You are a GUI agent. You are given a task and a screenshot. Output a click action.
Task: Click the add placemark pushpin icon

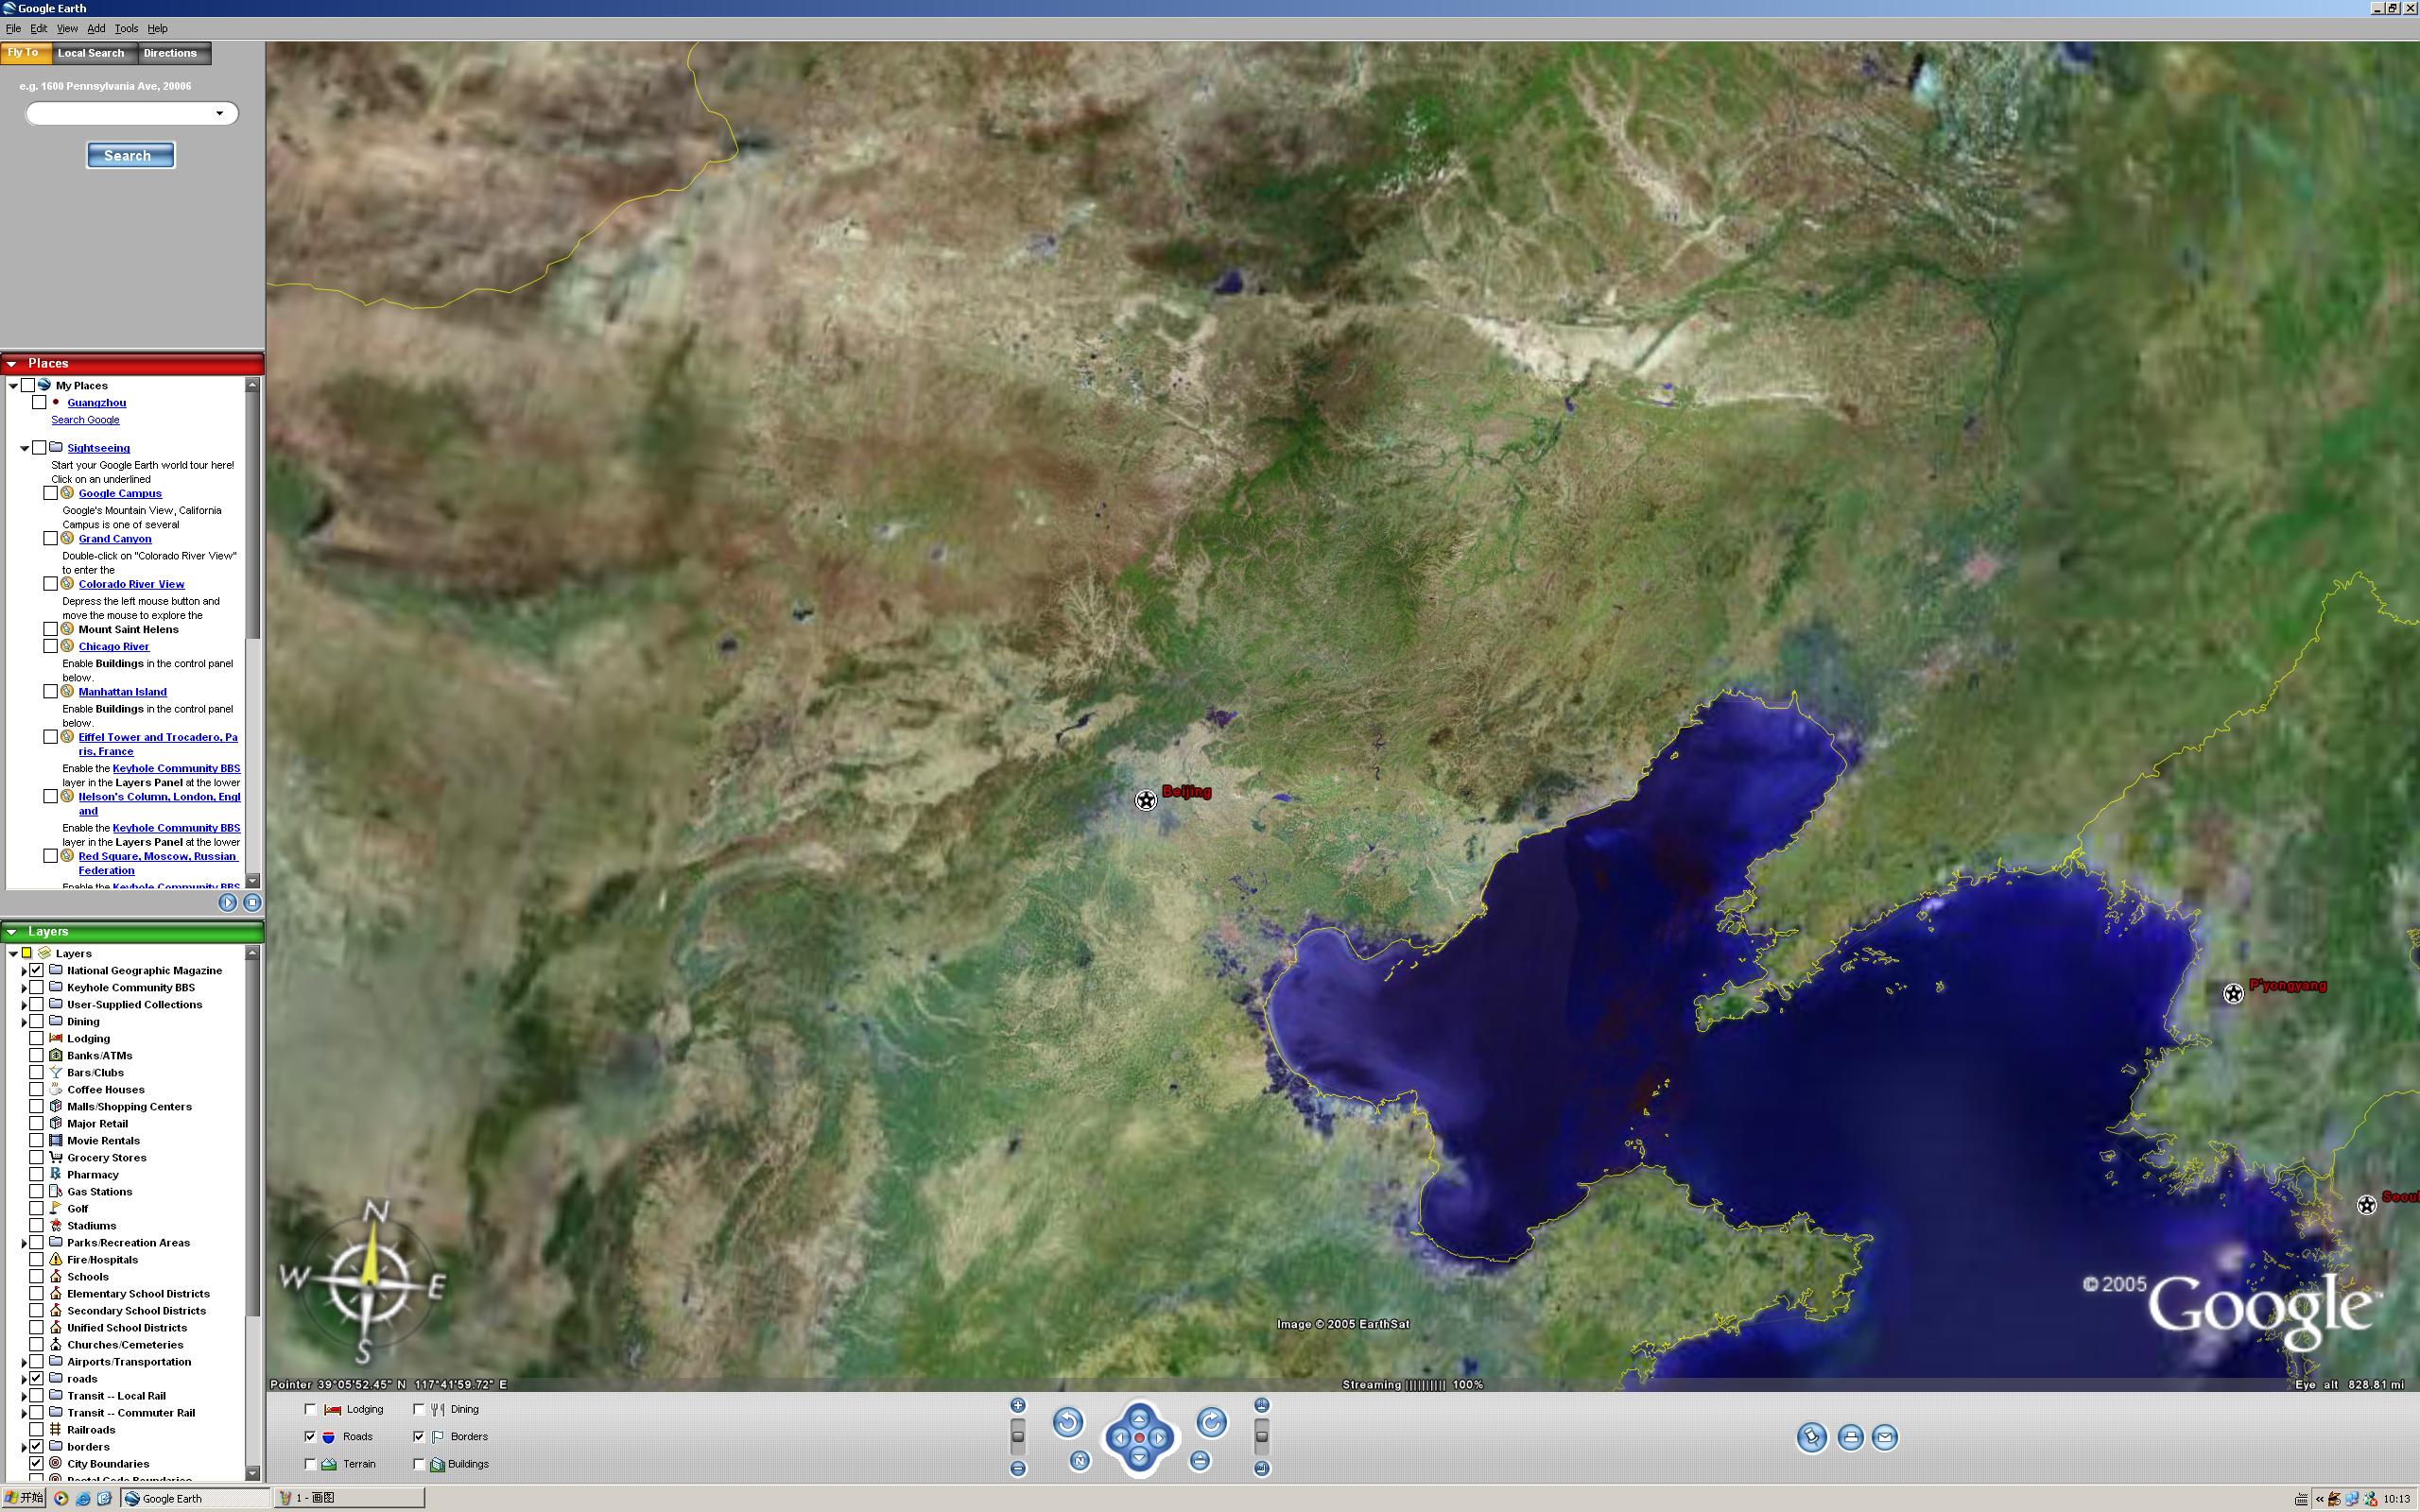click(1811, 1437)
